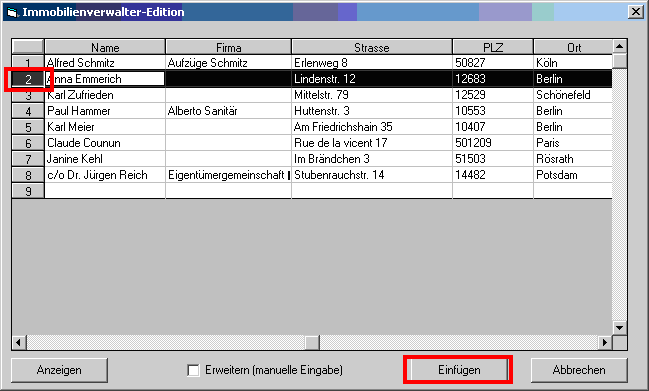Click the Einfügen button

coord(459,370)
